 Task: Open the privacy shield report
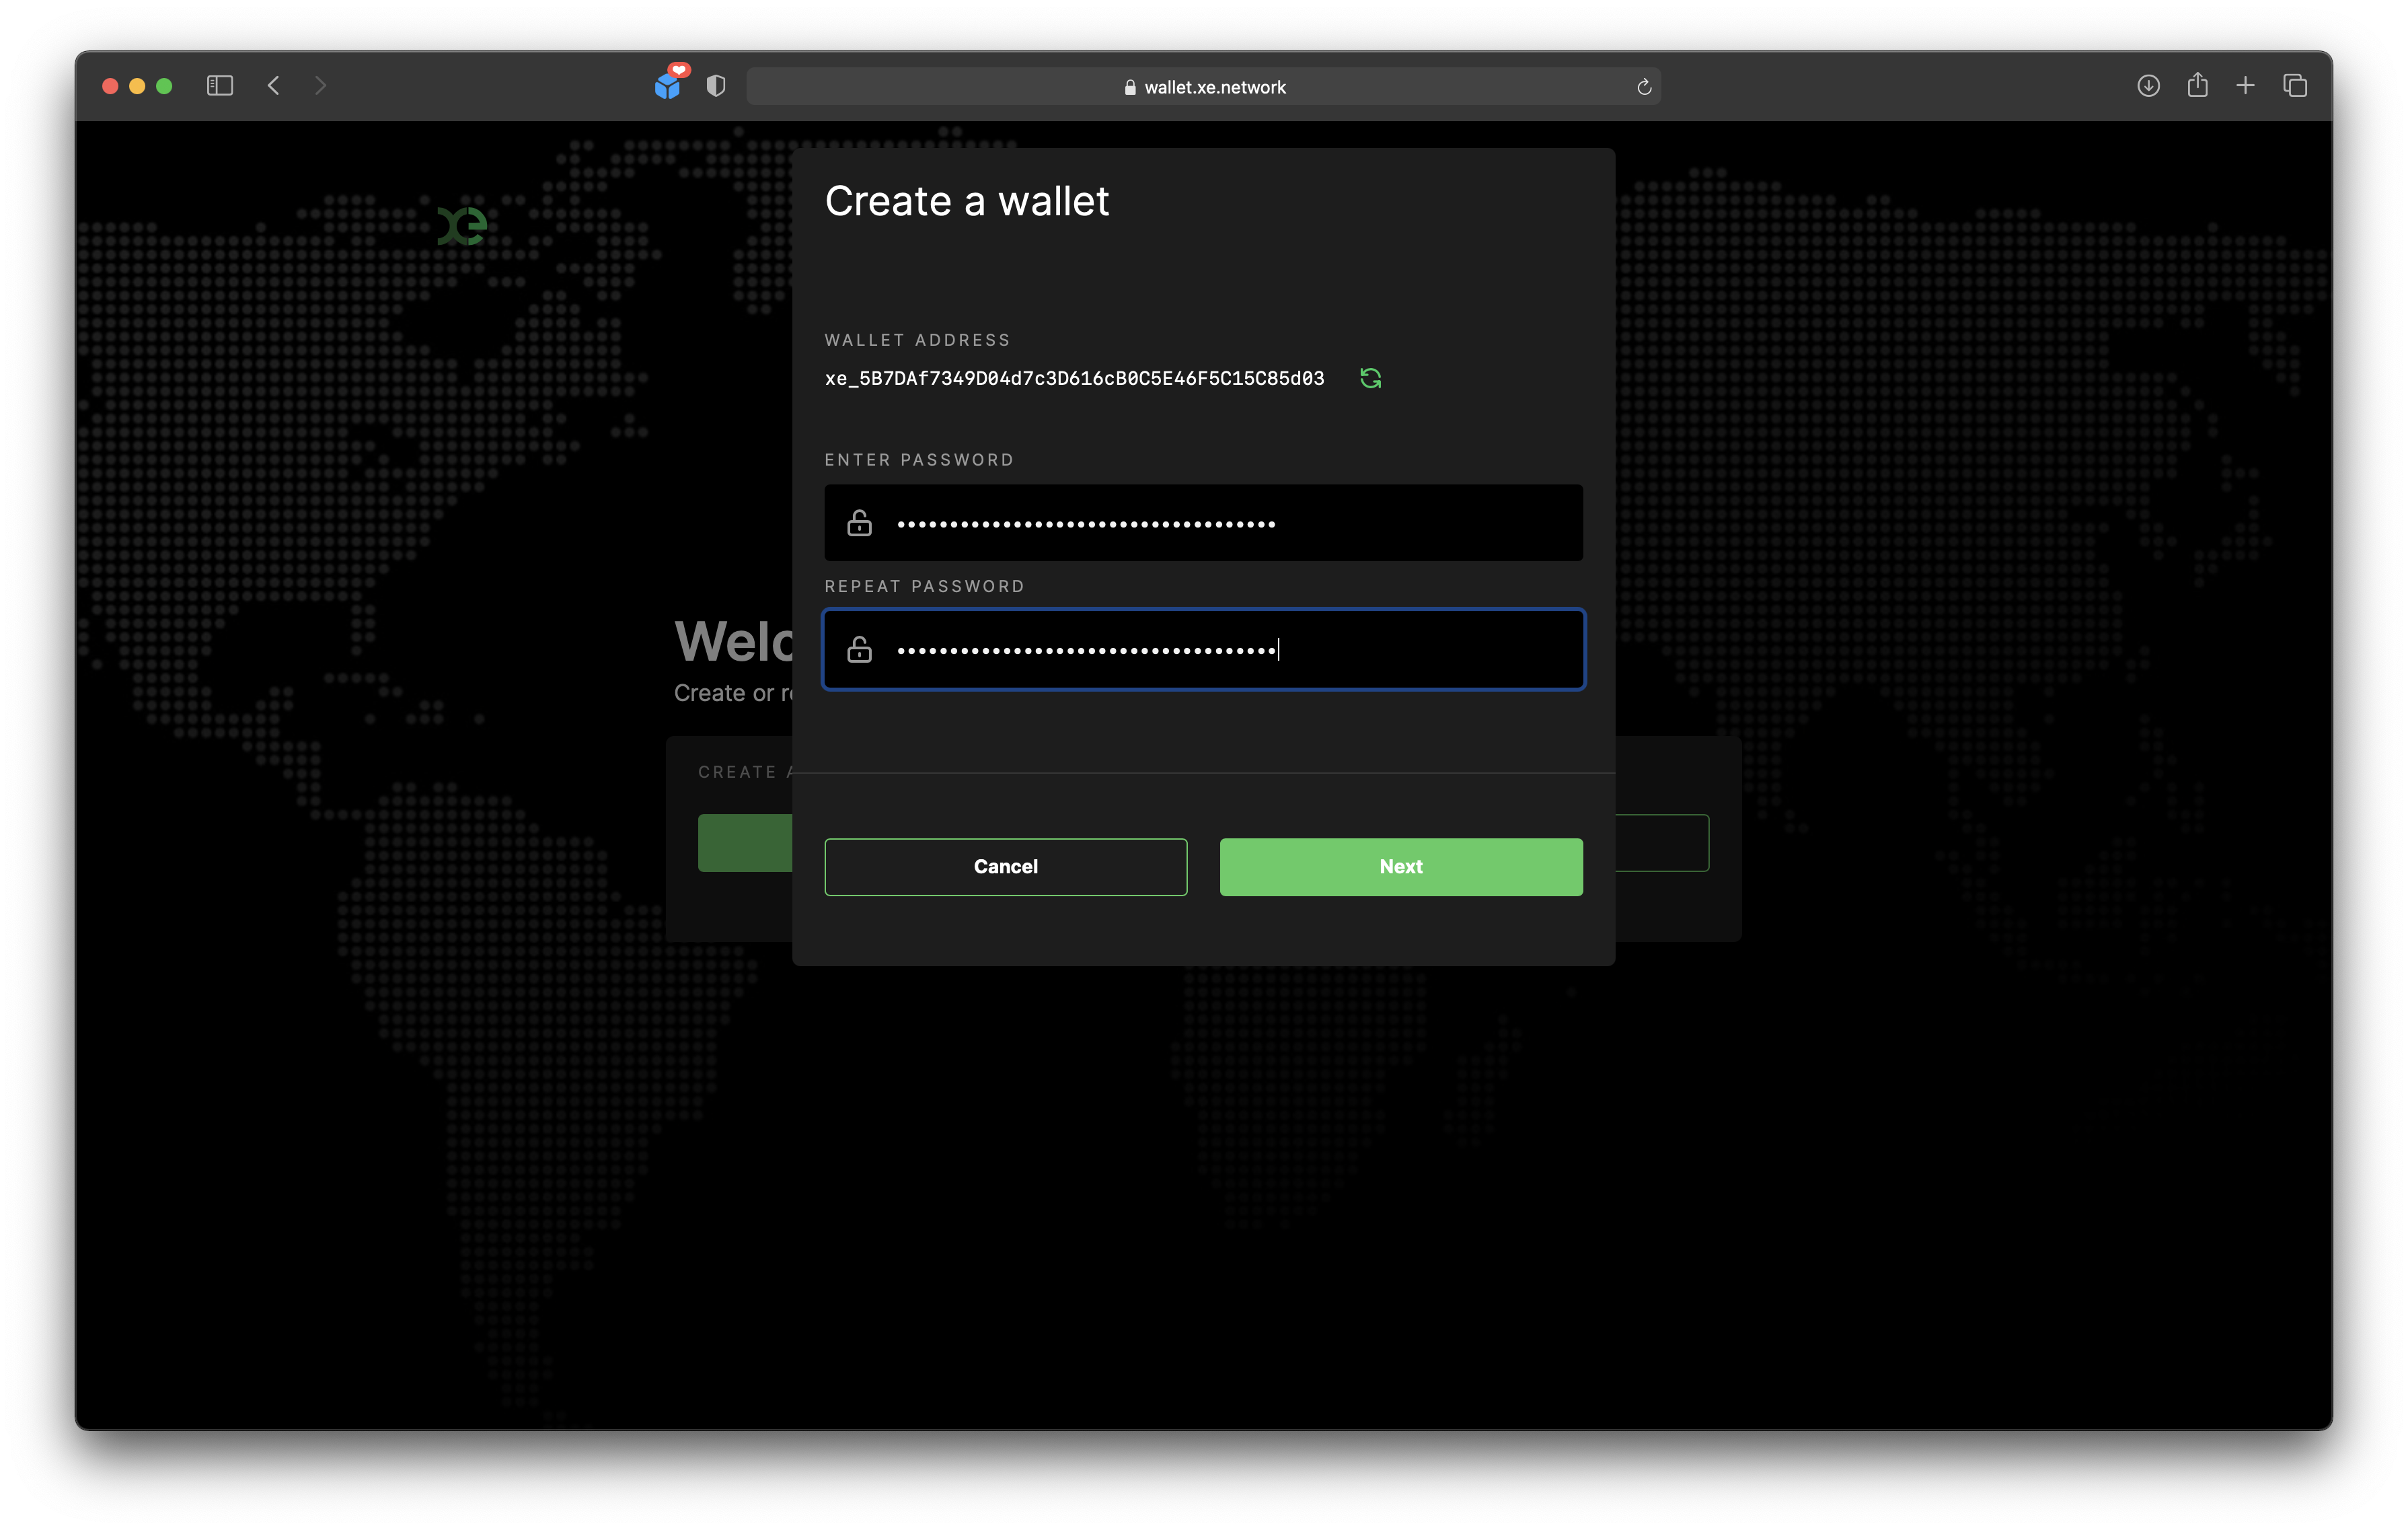pyautogui.click(x=716, y=86)
